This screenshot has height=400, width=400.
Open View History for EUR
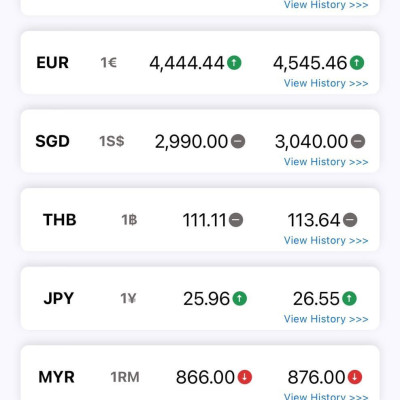pyautogui.click(x=326, y=83)
